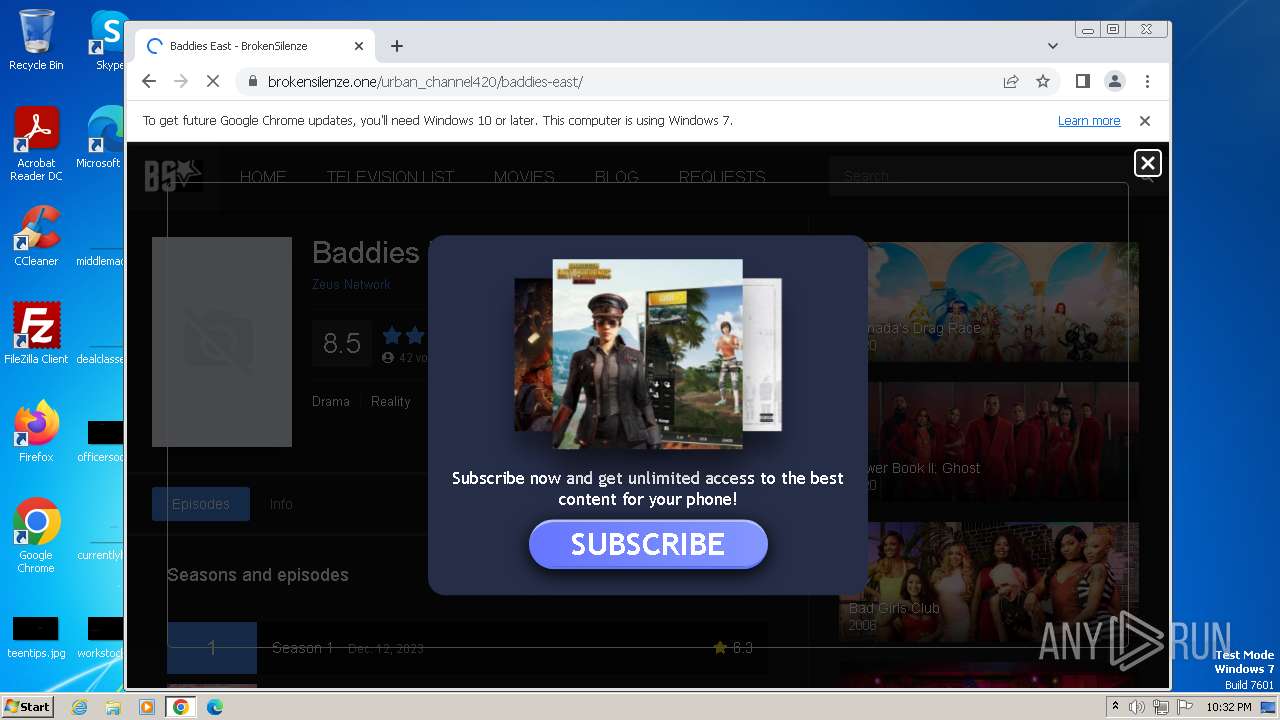The height and width of the screenshot is (720, 1280).
Task: Share this page from the address bar
Action: click(1011, 82)
